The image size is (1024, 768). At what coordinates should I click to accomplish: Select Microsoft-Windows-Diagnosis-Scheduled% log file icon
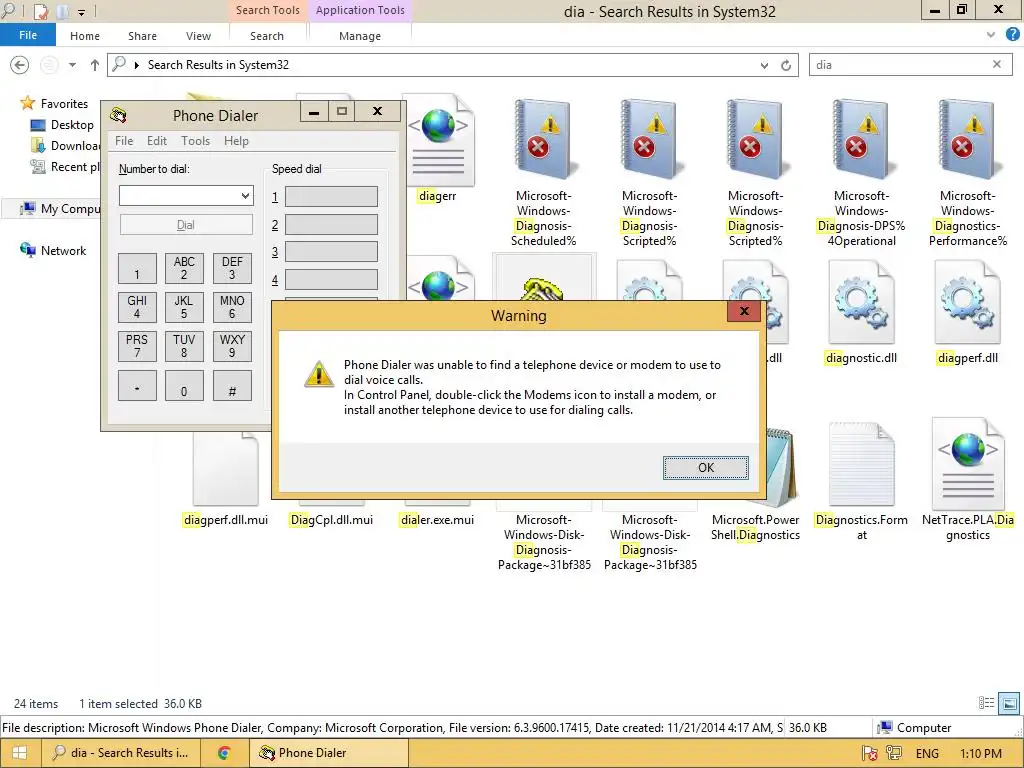click(x=543, y=139)
